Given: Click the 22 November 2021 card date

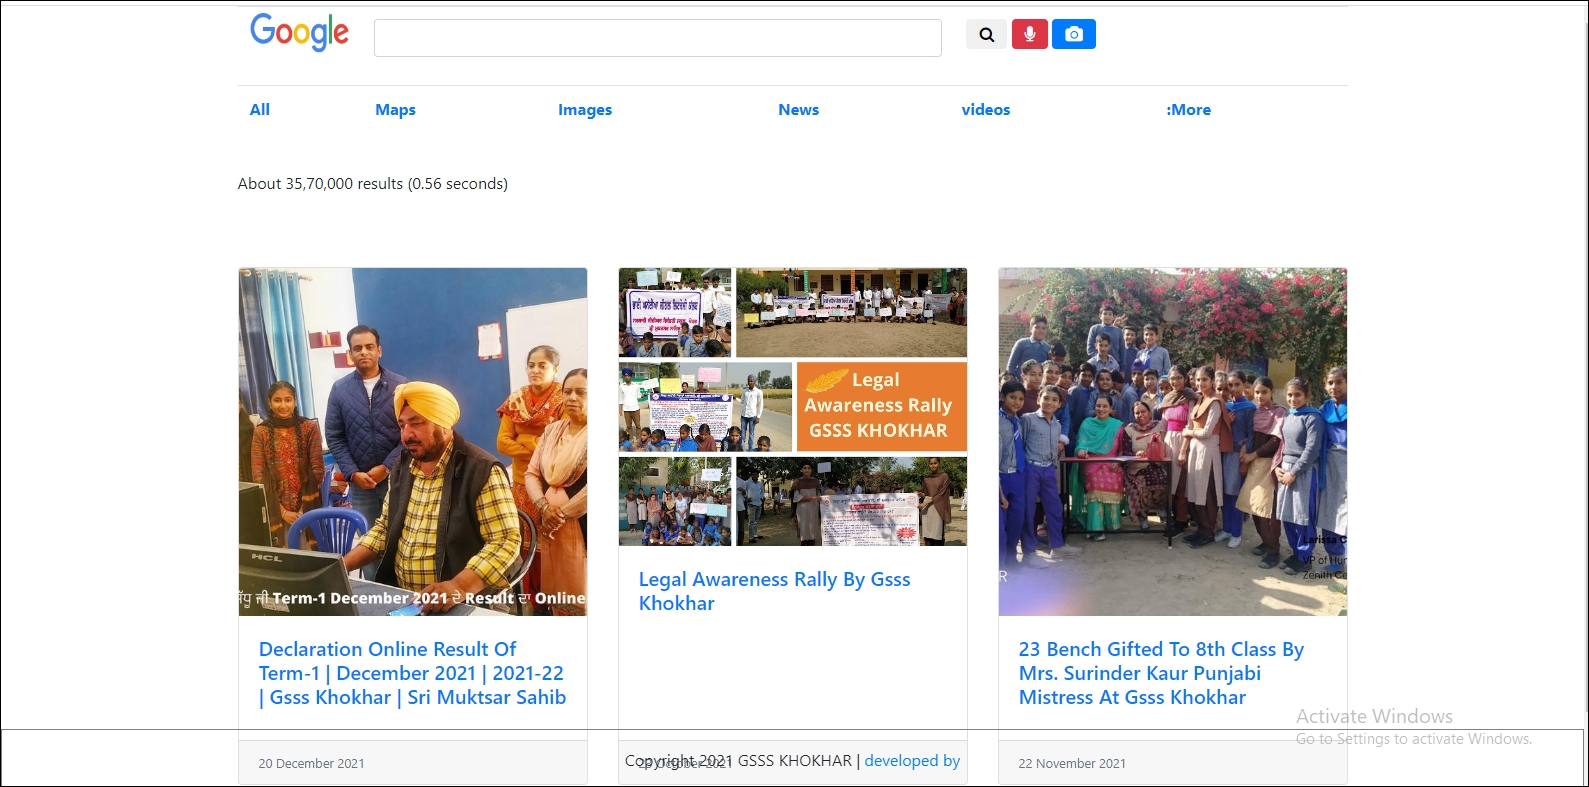Looking at the screenshot, I should (x=1071, y=764).
